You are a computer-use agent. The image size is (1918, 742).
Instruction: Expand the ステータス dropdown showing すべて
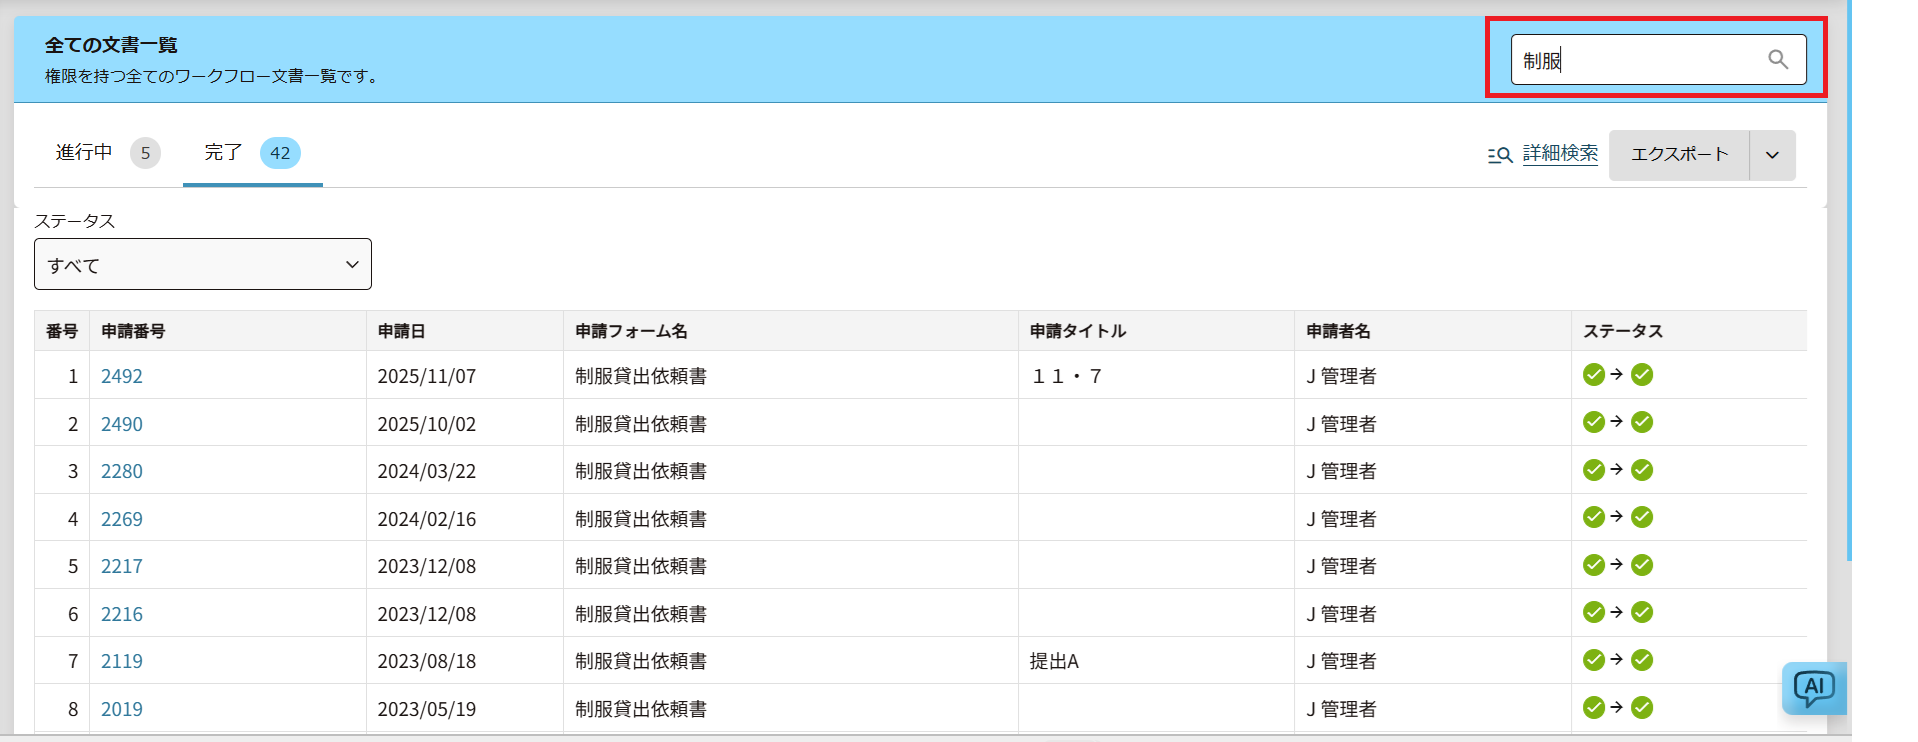click(x=203, y=265)
